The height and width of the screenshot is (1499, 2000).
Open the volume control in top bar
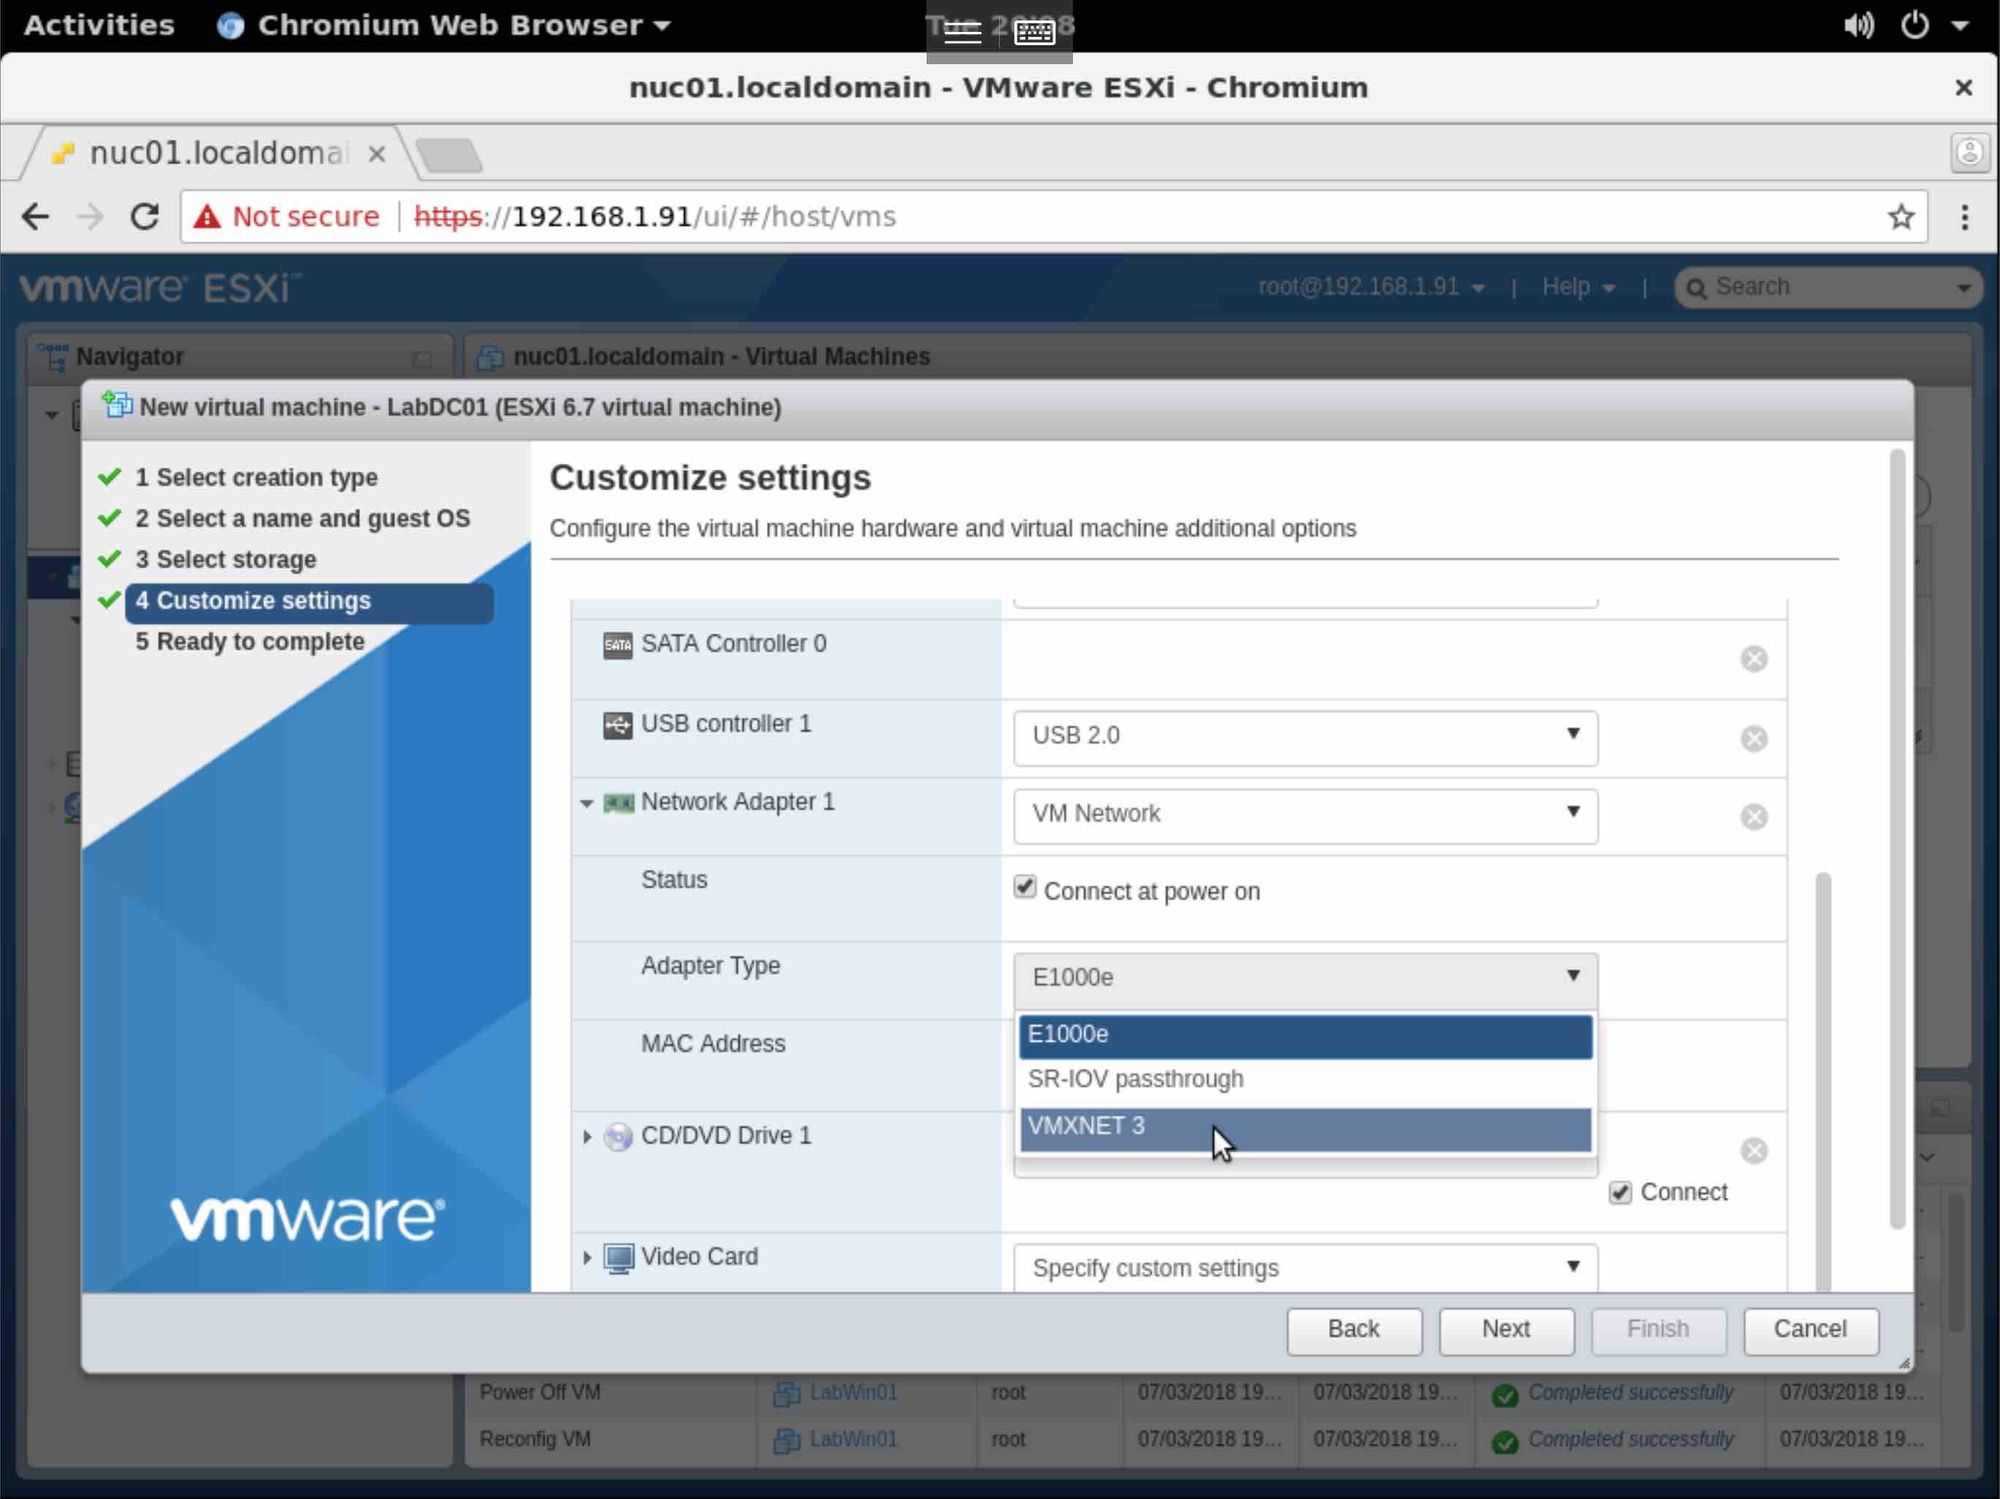pos(1858,25)
